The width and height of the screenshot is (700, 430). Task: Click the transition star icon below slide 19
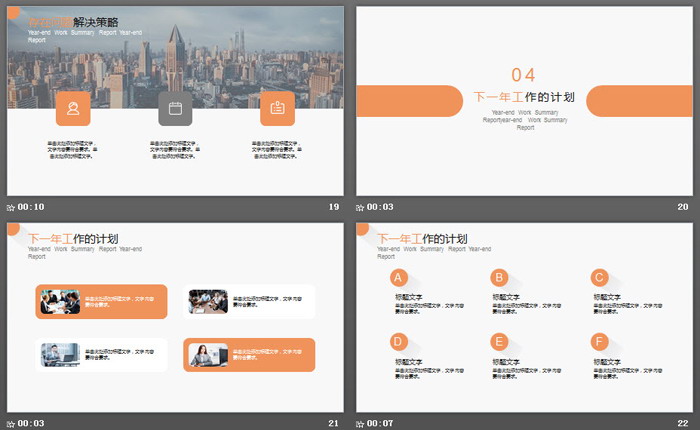click(11, 207)
